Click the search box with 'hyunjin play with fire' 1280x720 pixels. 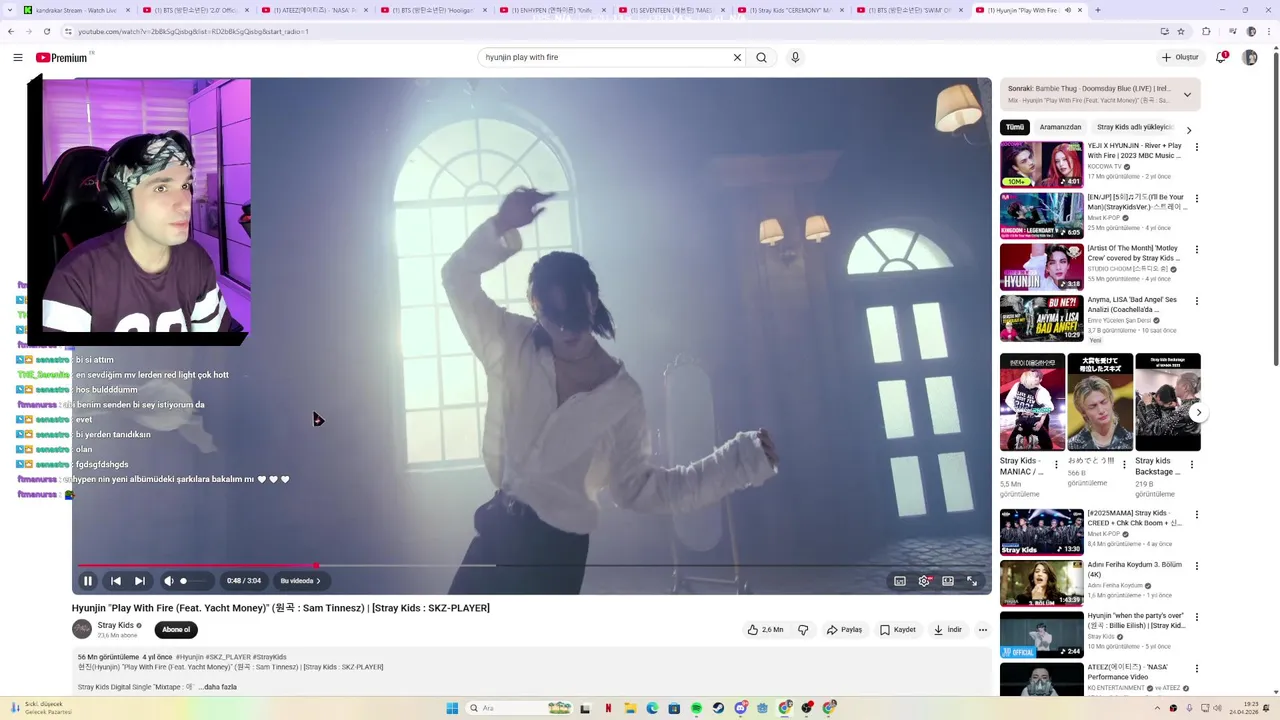606,57
